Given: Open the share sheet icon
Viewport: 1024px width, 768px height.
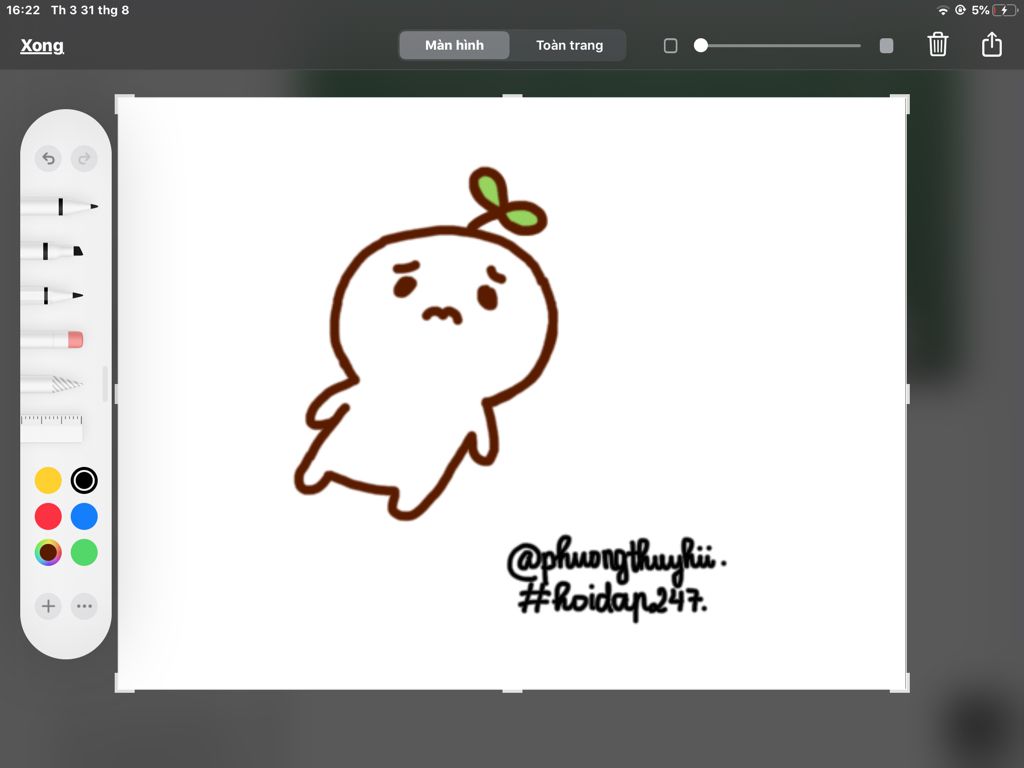Looking at the screenshot, I should point(991,44).
